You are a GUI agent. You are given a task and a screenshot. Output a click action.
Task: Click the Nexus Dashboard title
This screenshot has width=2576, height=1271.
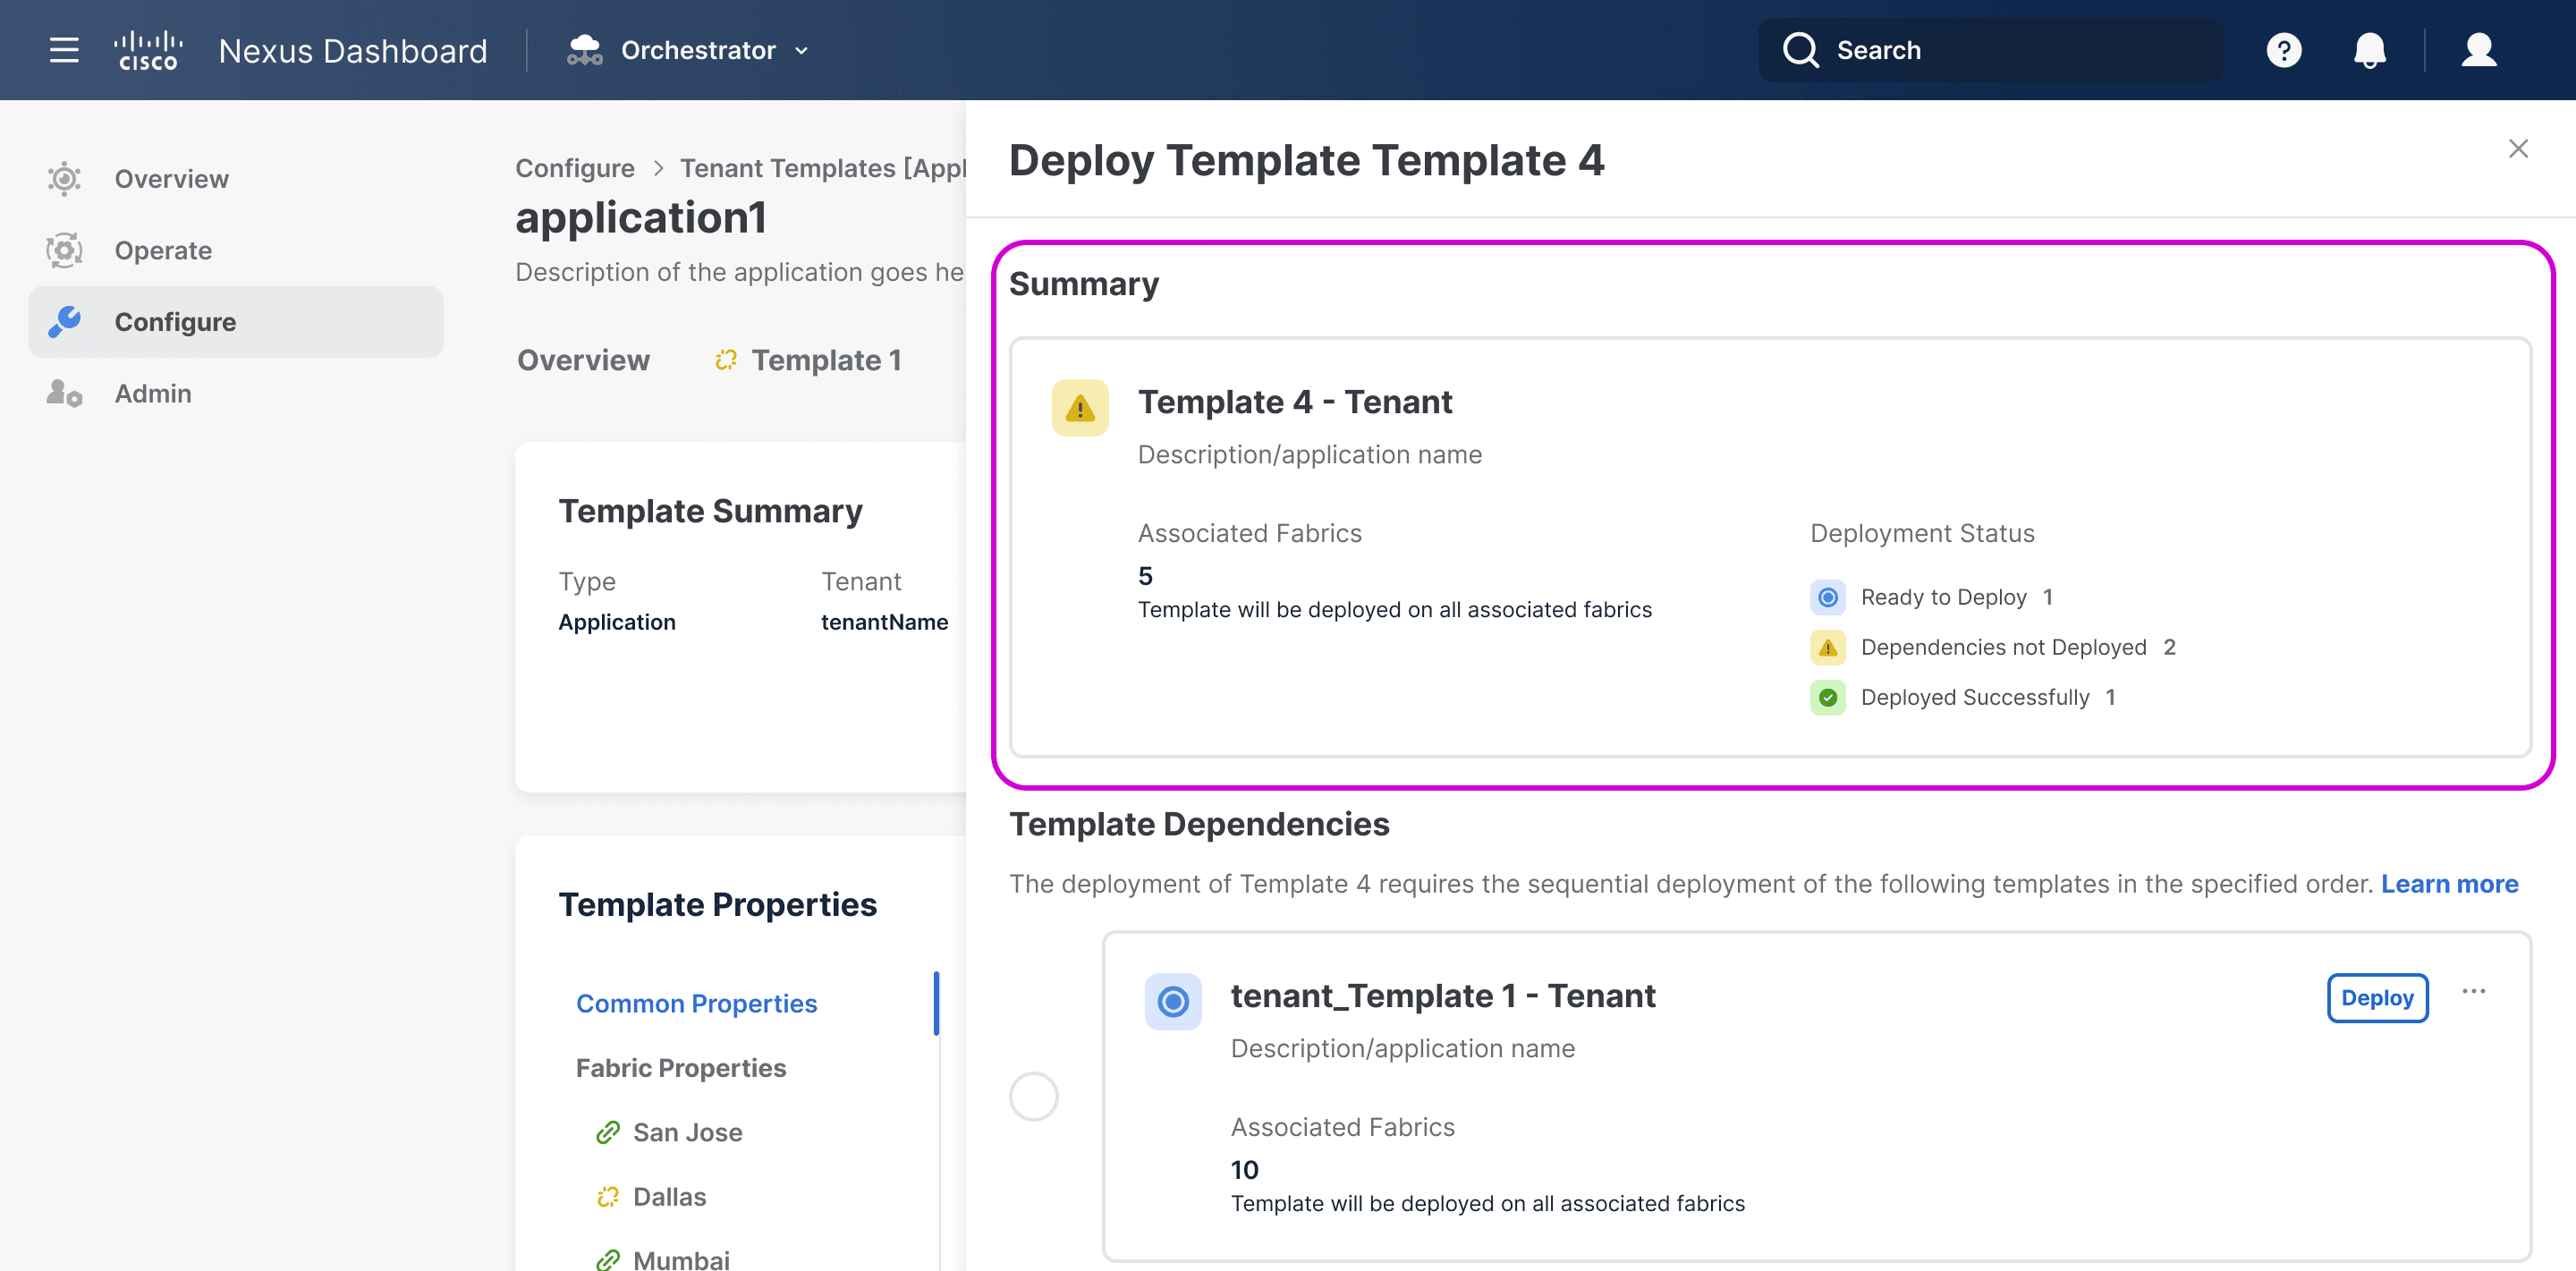[353, 50]
